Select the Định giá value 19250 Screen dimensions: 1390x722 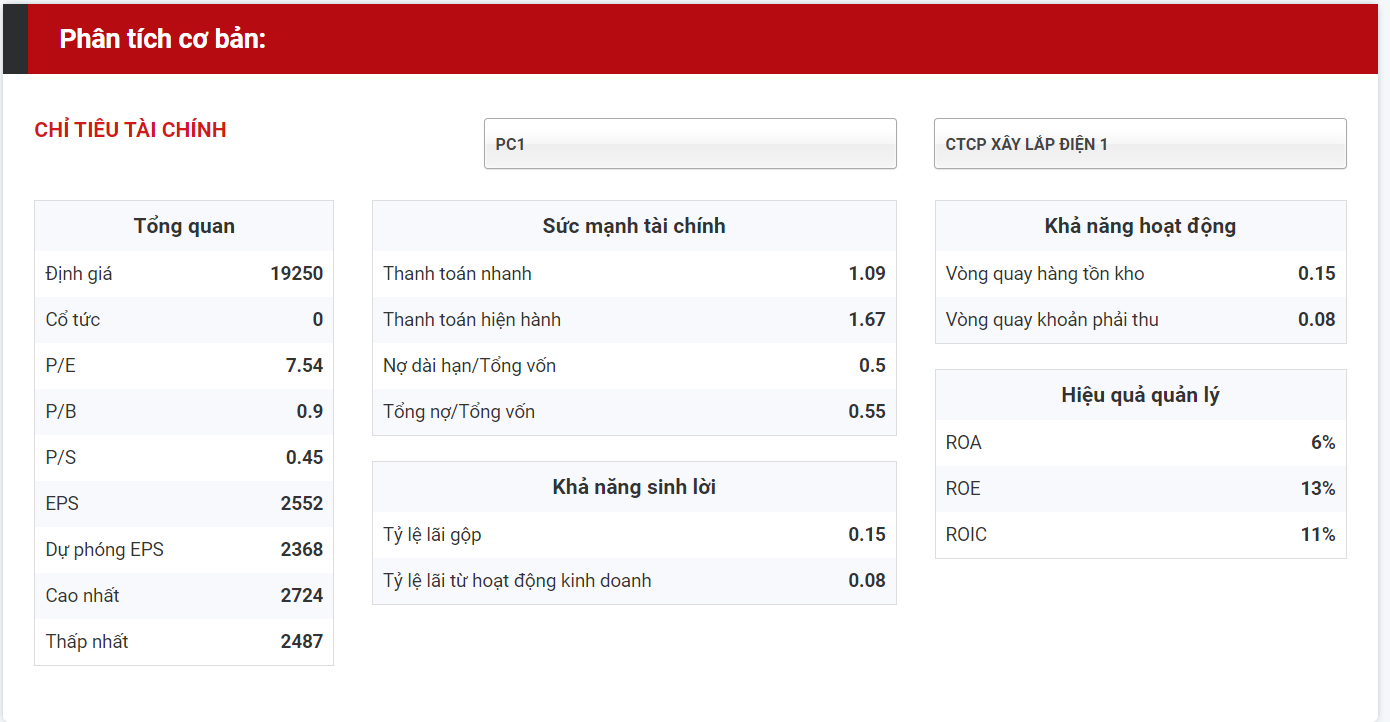coord(297,274)
